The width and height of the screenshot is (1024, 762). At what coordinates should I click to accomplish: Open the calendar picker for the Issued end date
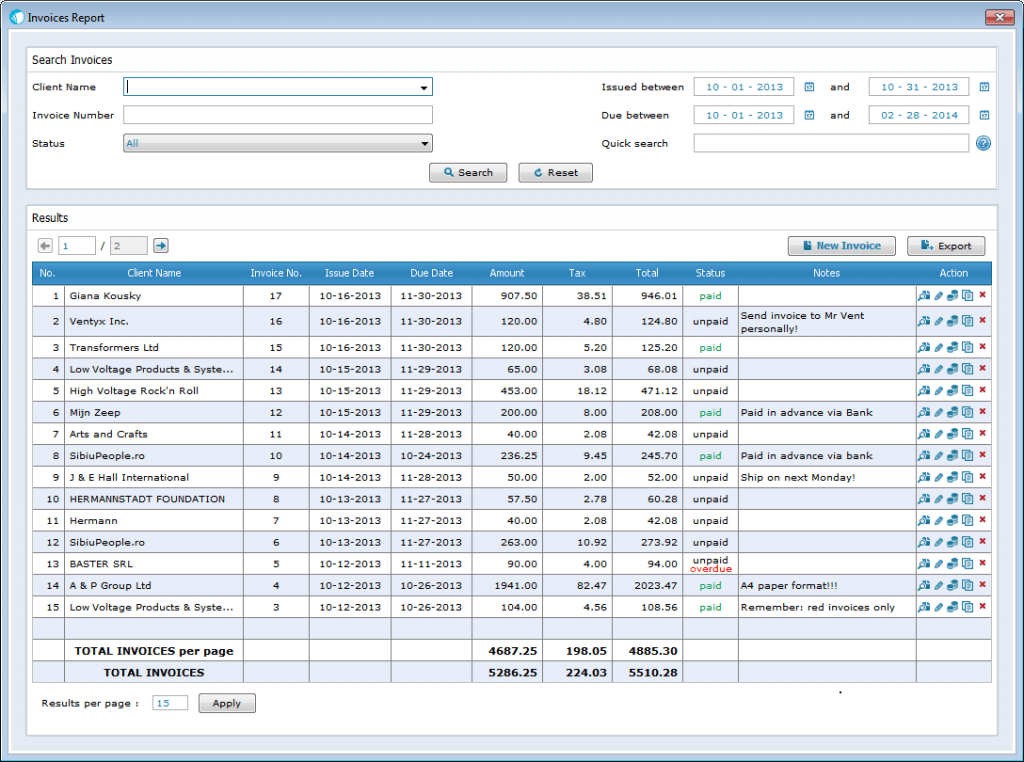pos(982,86)
